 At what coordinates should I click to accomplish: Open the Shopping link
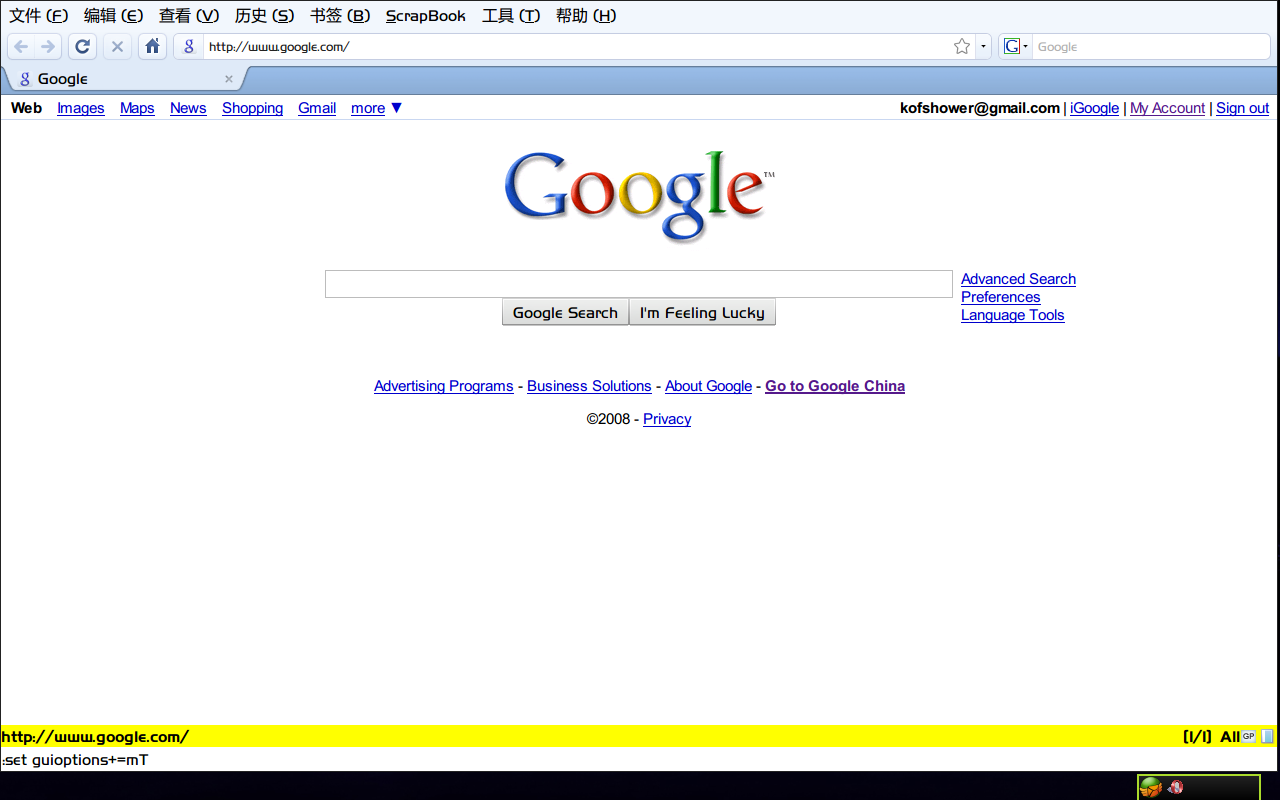click(252, 108)
